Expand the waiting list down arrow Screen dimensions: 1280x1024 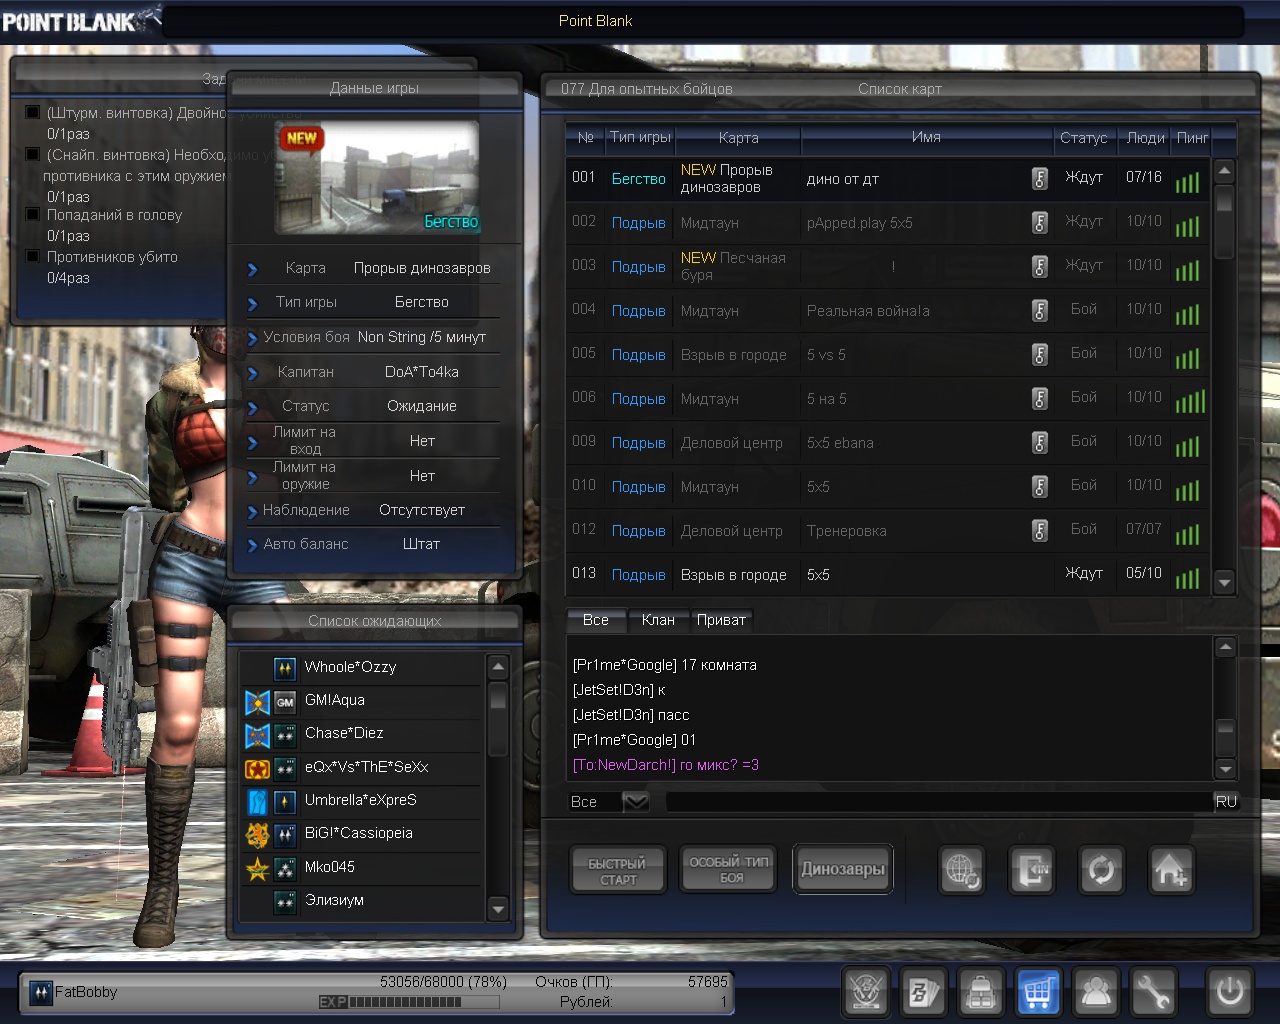point(498,908)
